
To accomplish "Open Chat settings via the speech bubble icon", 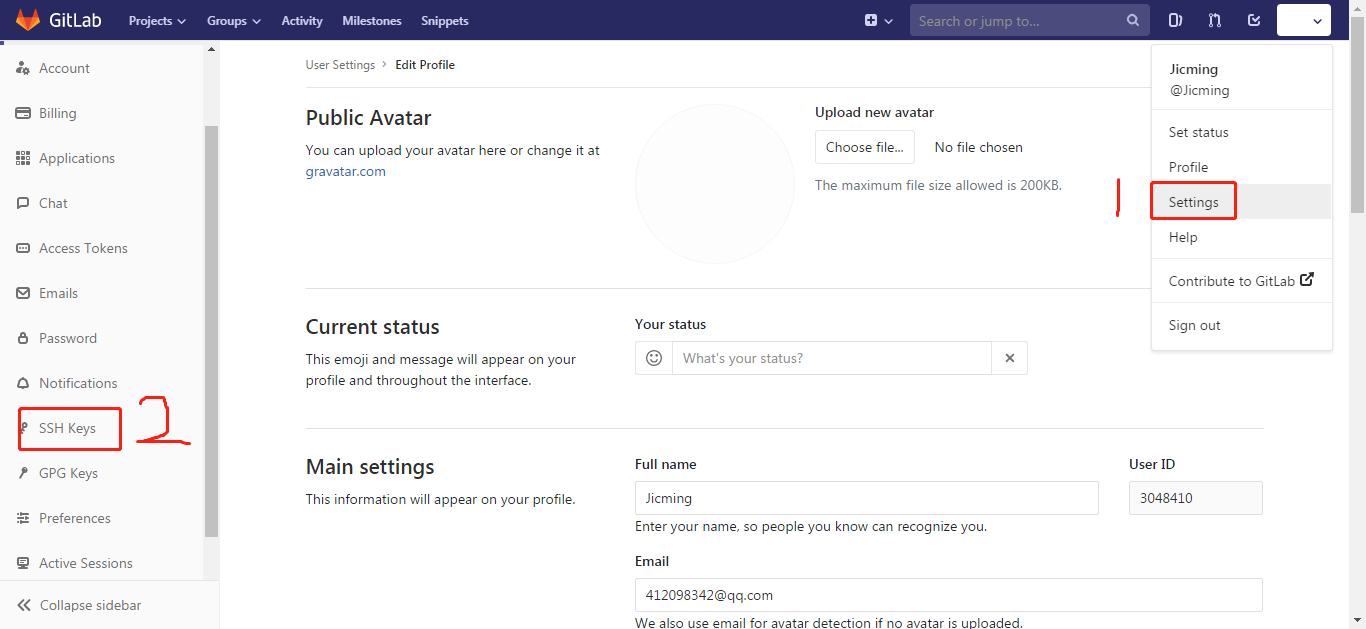I will coord(53,202).
